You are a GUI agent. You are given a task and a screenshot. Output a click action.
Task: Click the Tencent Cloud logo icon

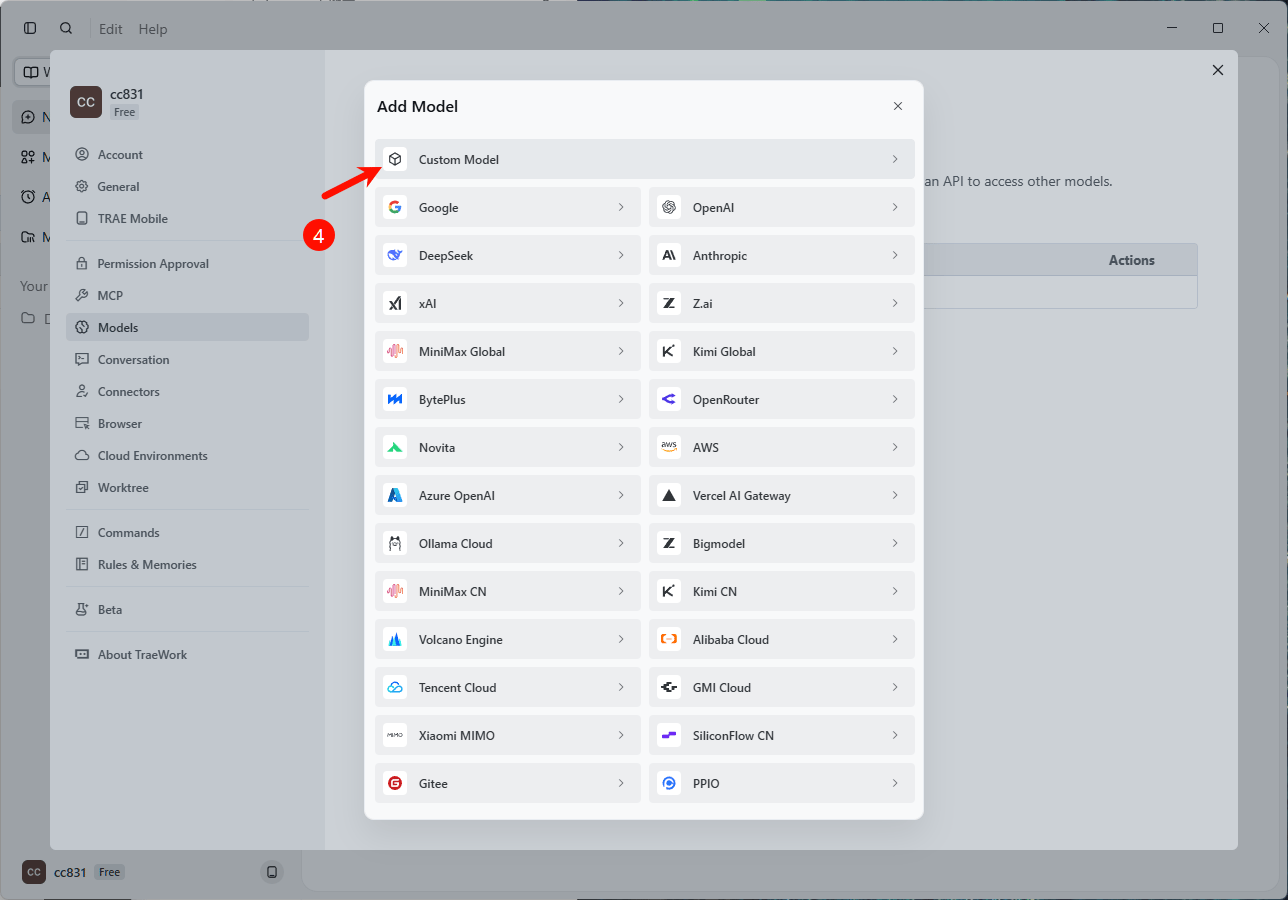[395, 687]
